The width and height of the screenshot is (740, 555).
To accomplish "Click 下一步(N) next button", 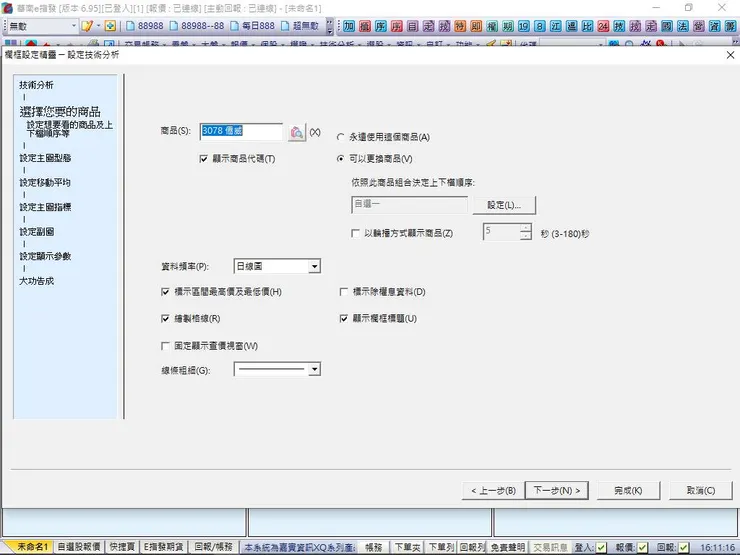I will coord(557,491).
